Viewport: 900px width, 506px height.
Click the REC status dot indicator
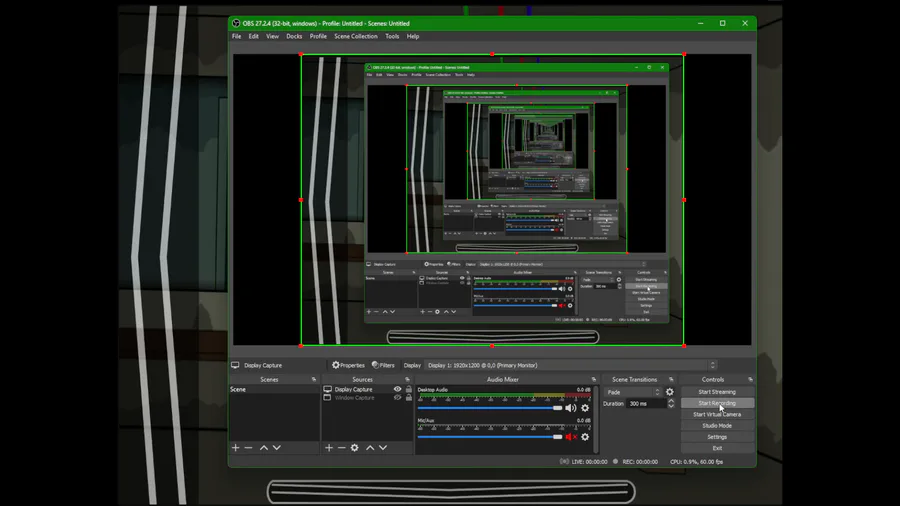pos(615,461)
